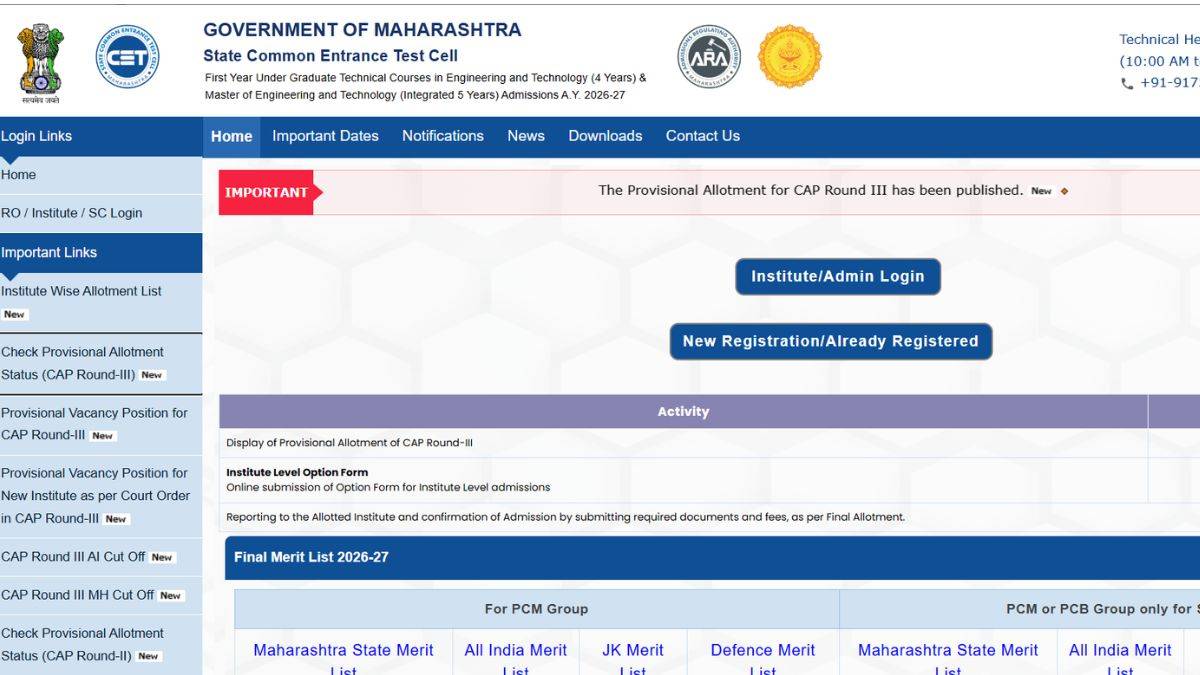Open the Important Dates menu item
This screenshot has height=675, width=1200.
click(325, 136)
